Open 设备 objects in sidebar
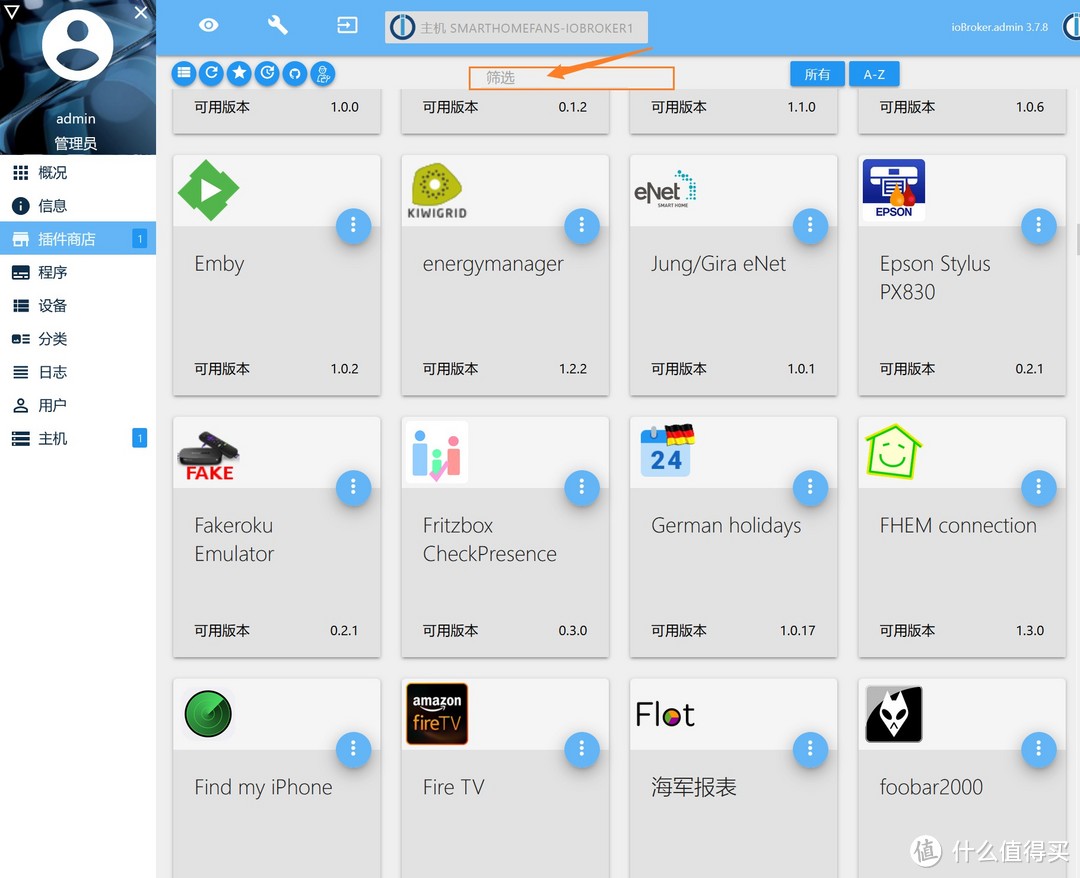This screenshot has height=878, width=1080. click(x=78, y=305)
